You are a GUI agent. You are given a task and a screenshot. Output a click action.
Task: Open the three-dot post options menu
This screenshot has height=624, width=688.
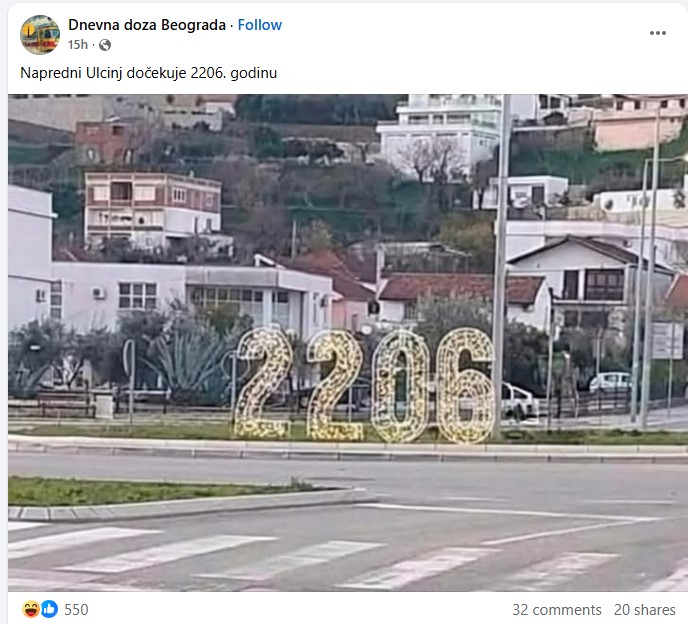[x=657, y=33]
